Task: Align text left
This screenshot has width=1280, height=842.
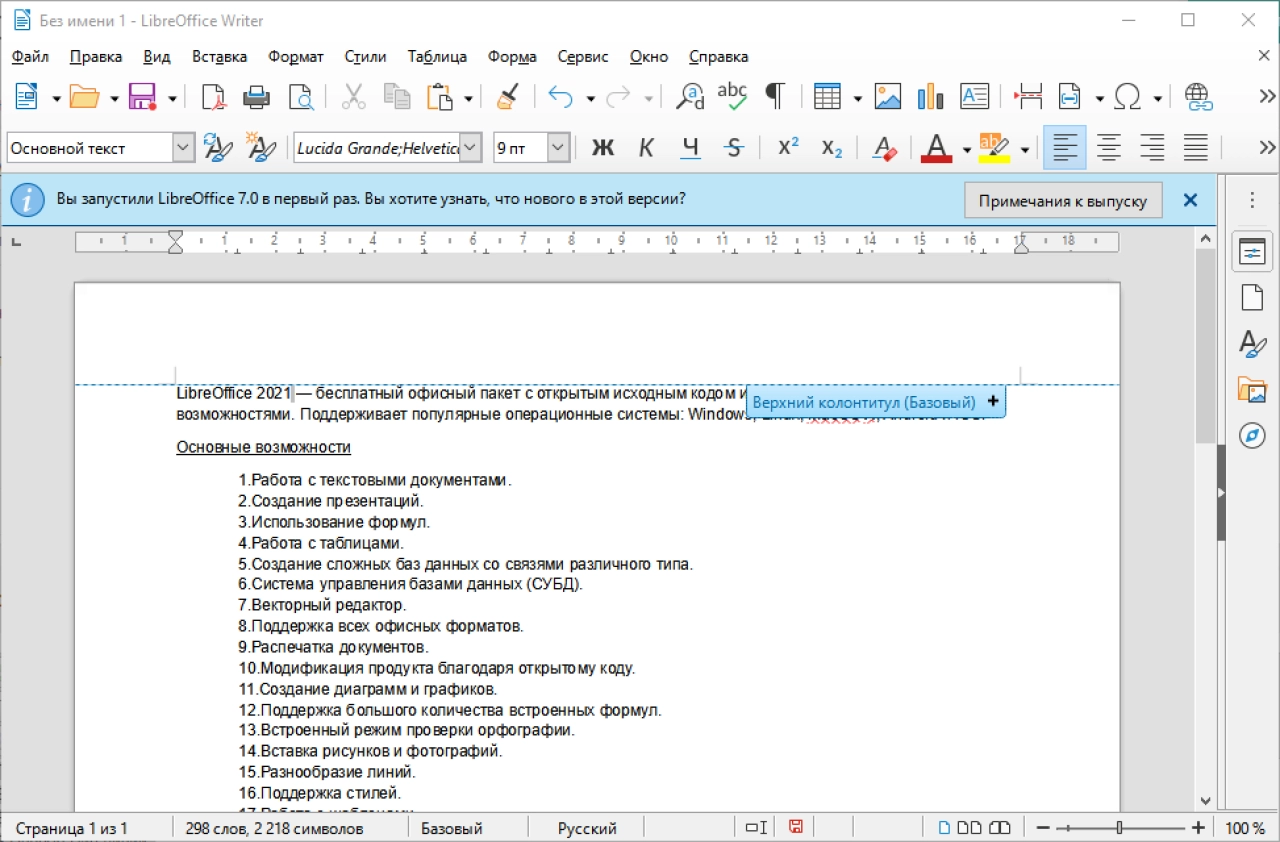Action: coord(1065,148)
